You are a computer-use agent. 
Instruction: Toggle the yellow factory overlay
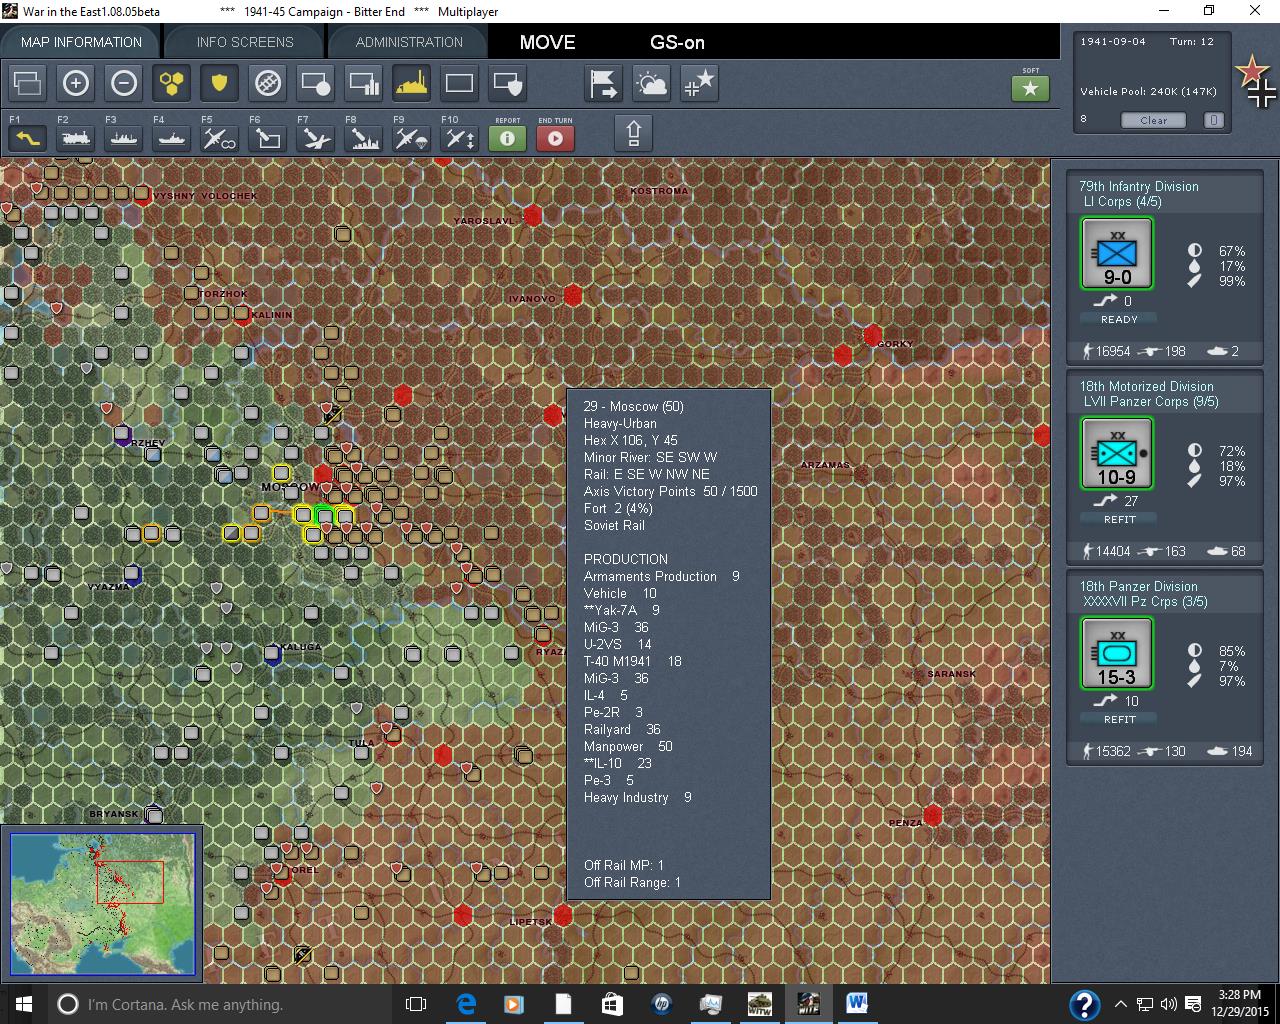[411, 83]
